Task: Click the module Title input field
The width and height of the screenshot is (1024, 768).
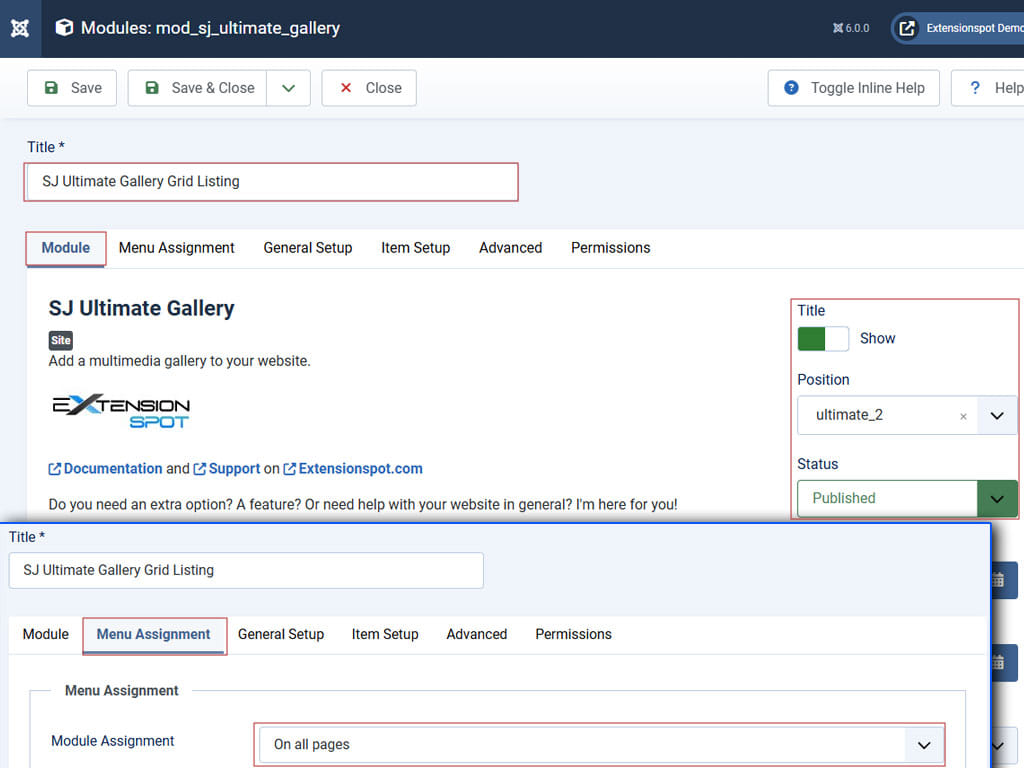Action: click(270, 182)
